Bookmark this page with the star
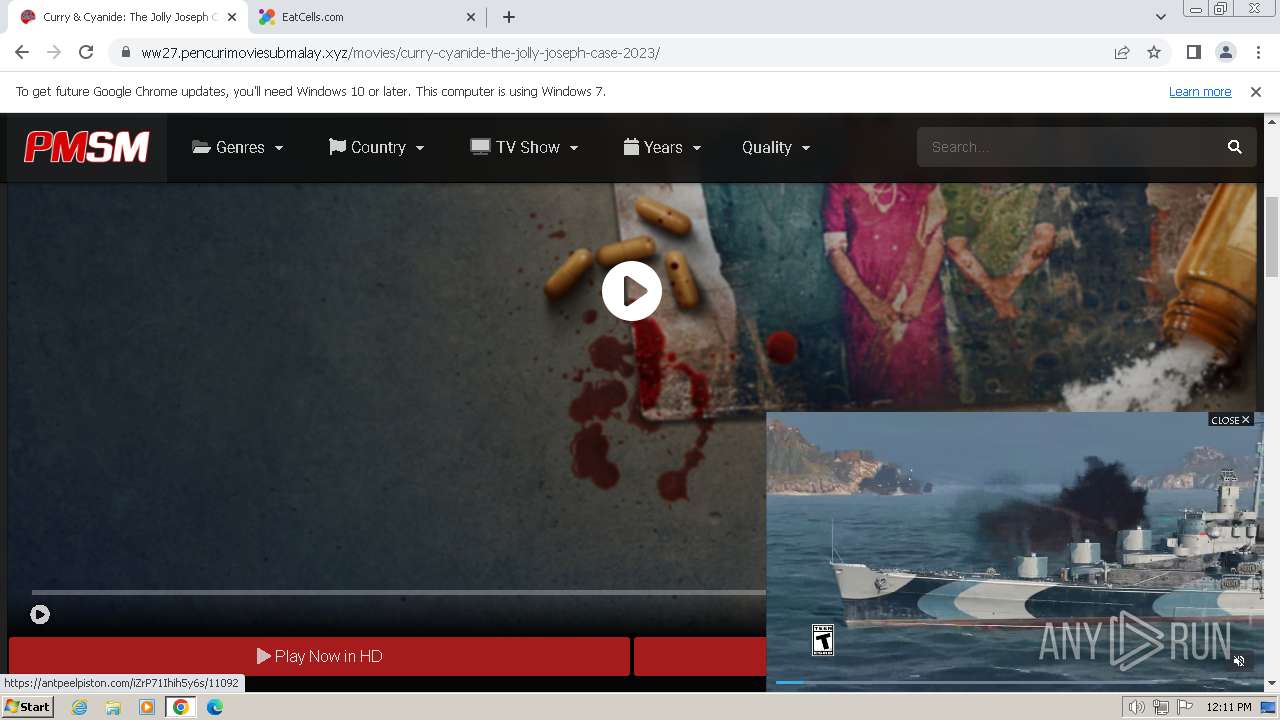Viewport: 1280px width, 720px height. click(x=1154, y=52)
